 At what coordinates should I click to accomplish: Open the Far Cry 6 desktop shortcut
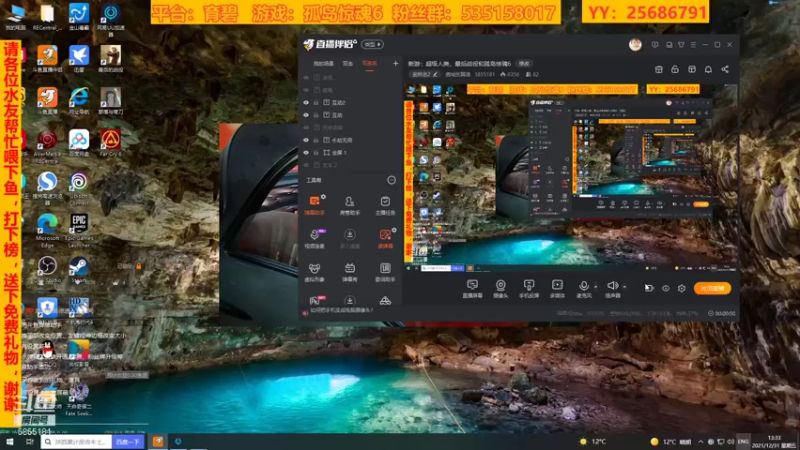pos(111,143)
